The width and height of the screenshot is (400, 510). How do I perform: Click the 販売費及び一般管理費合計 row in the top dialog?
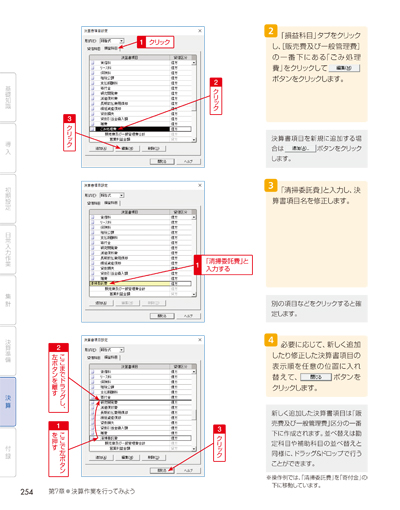tap(140, 134)
